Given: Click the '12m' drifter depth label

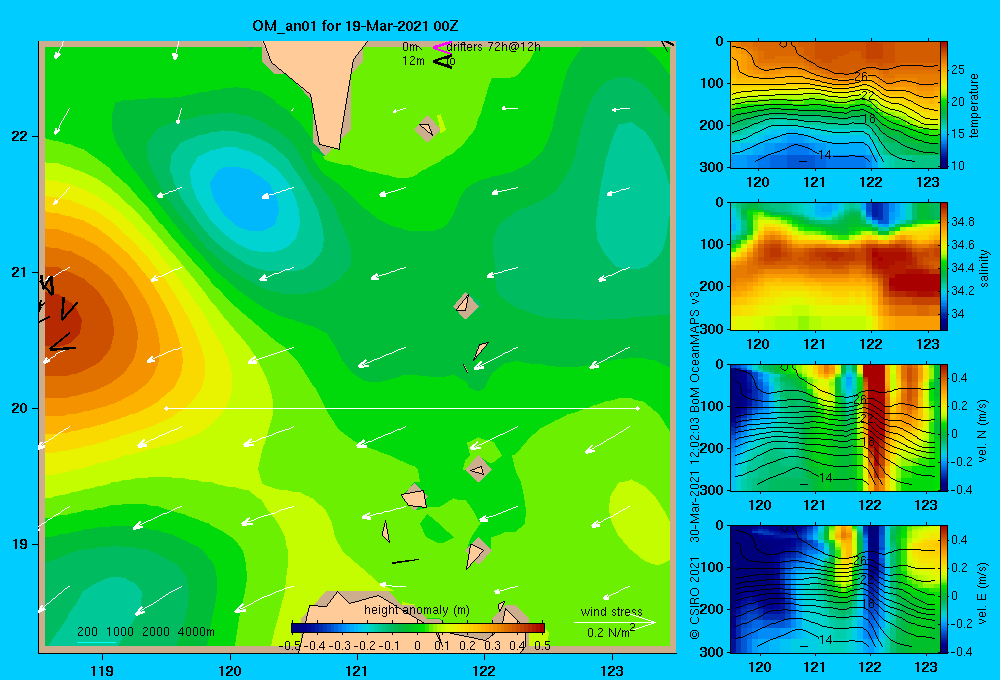Looking at the screenshot, I should tap(413, 61).
